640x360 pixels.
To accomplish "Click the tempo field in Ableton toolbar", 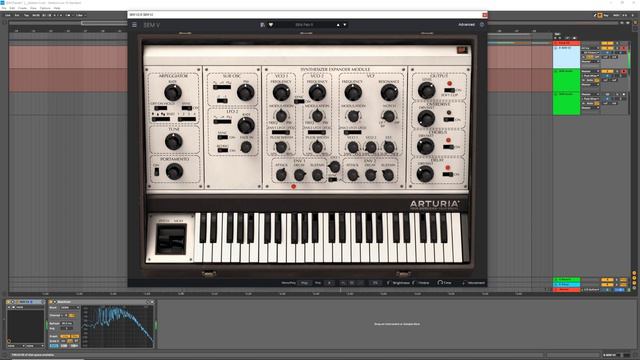I will tap(36, 15).
